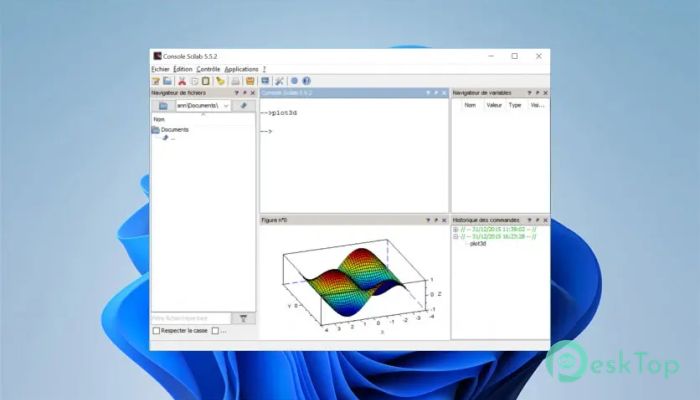
Task: Open Scilab preferences tools icon
Action: [279, 81]
